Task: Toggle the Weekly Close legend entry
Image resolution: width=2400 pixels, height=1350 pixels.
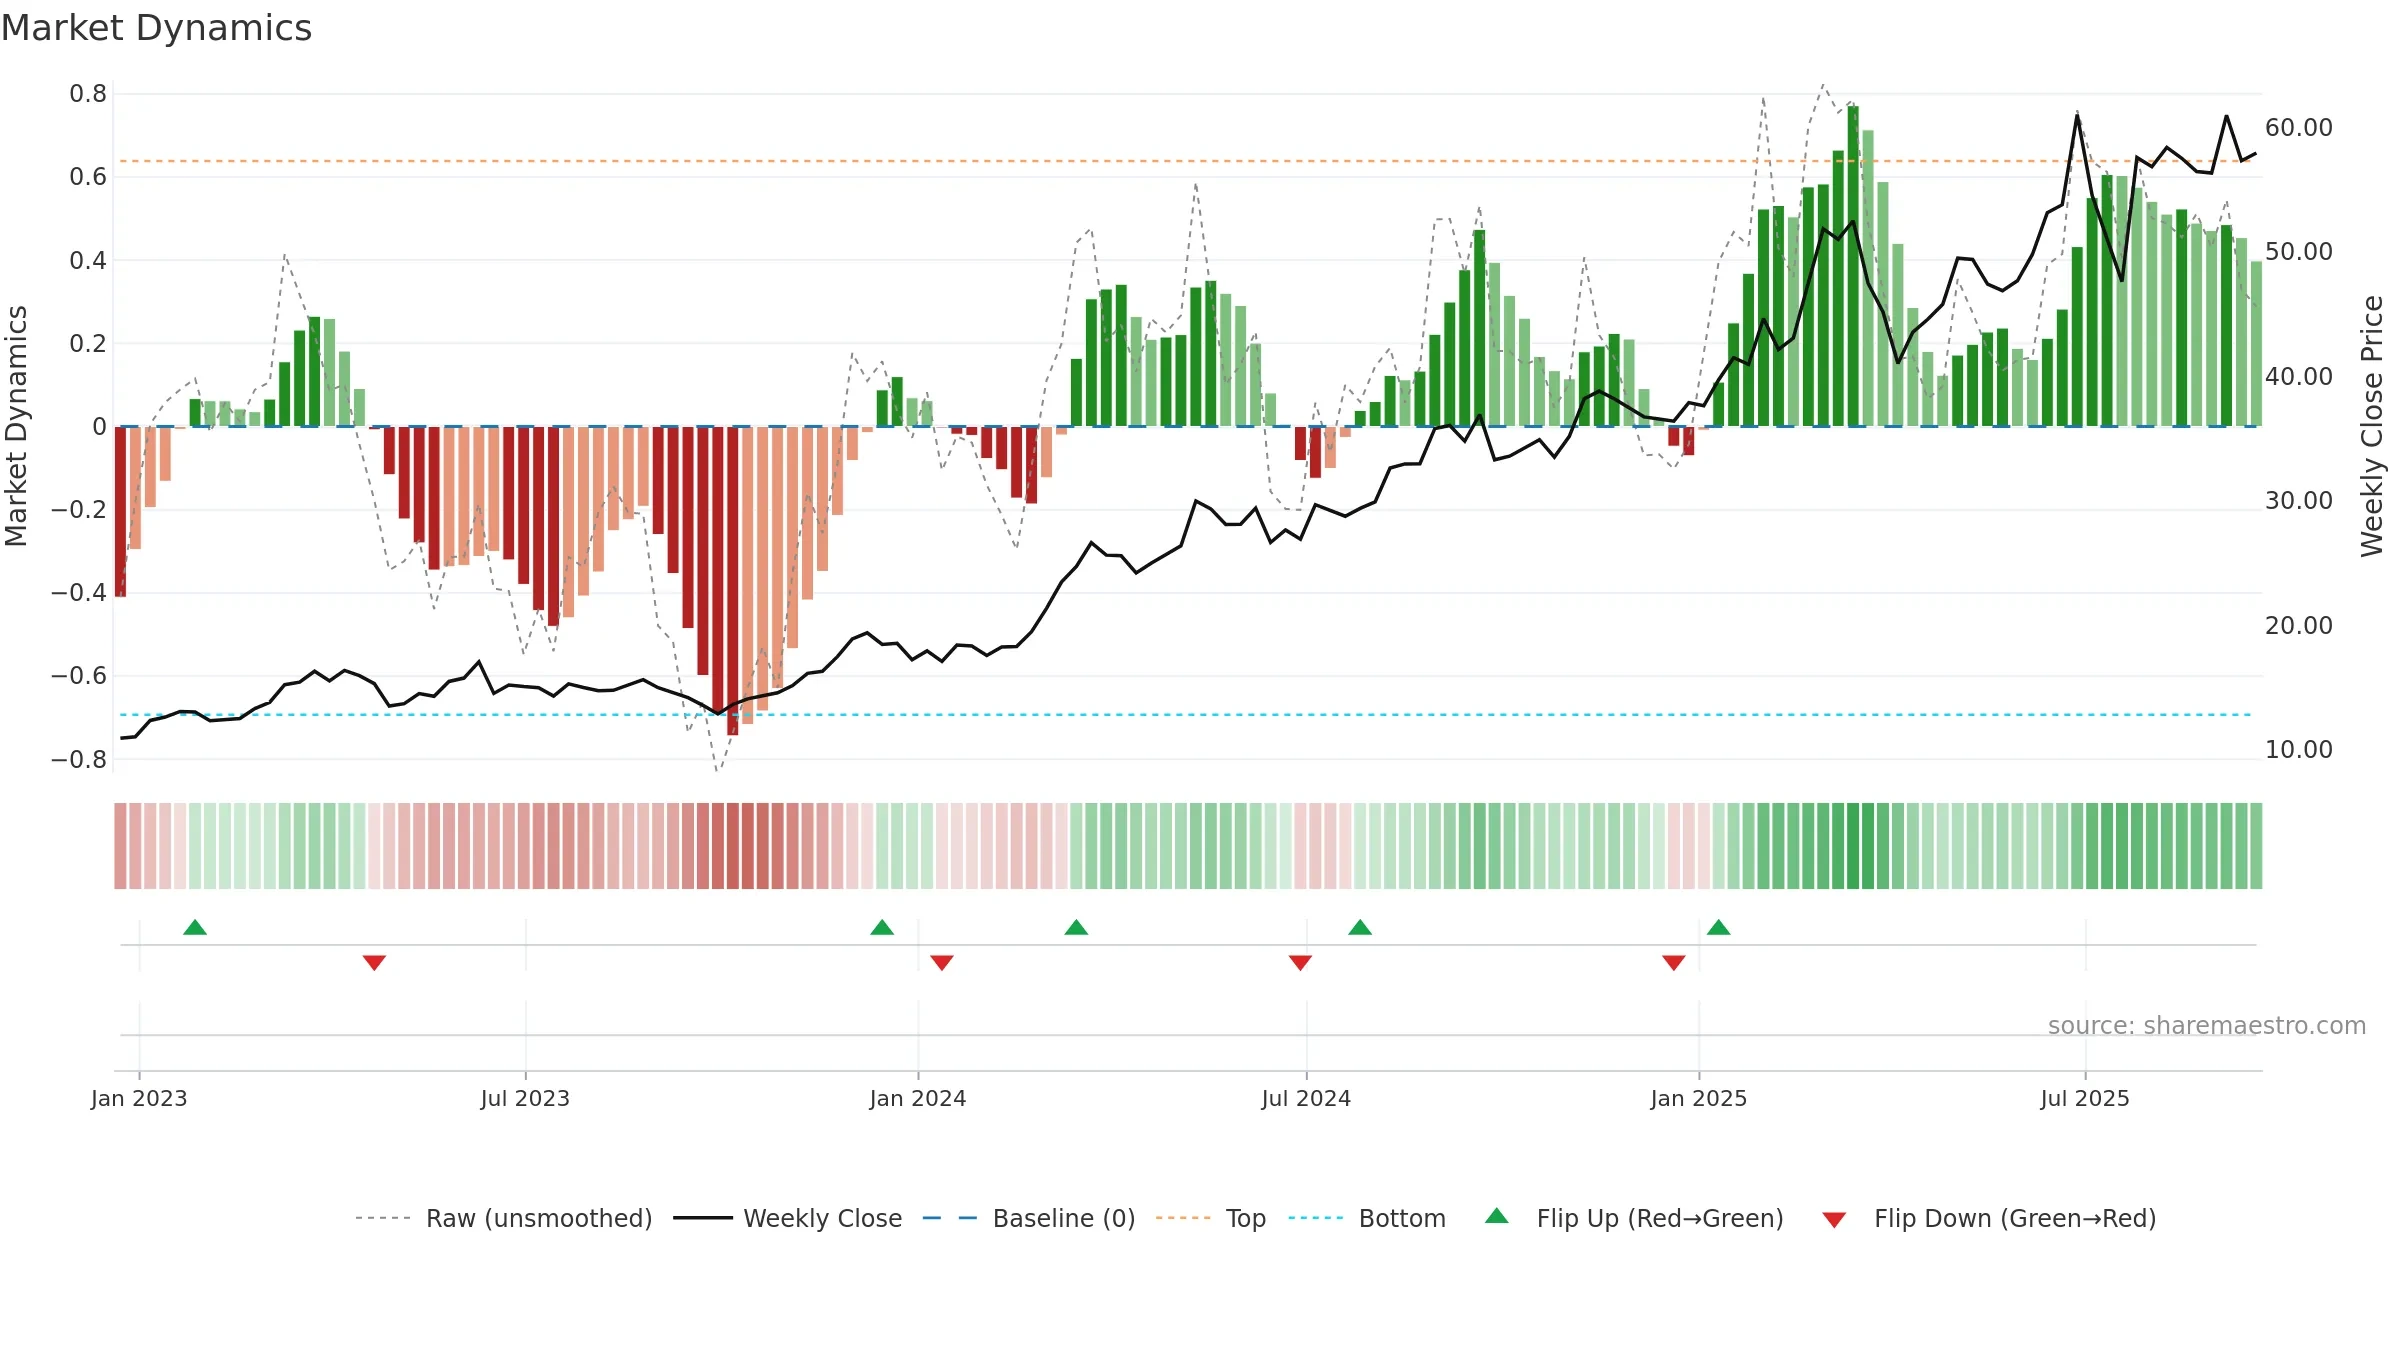Action: (x=787, y=1218)
